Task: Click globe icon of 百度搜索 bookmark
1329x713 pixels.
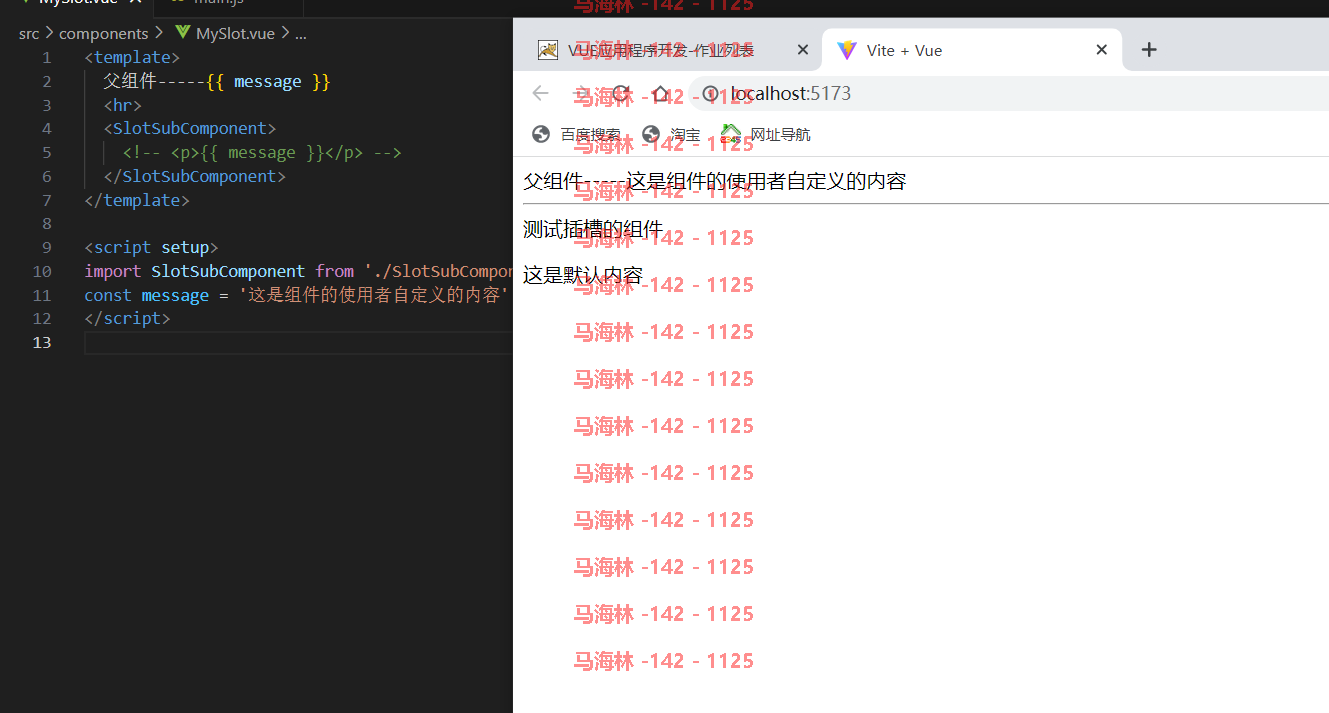Action: point(541,134)
